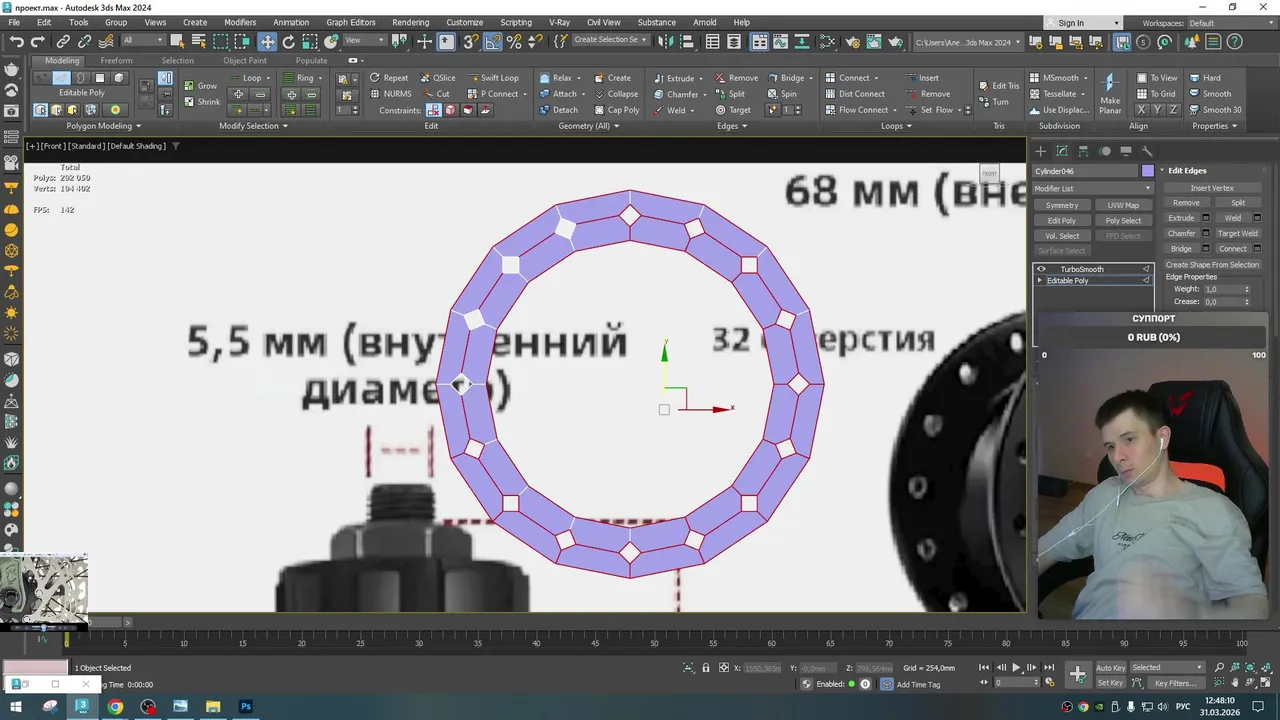Image resolution: width=1280 pixels, height=720 pixels.
Task: Click the Undo arrow in the main toolbar
Action: pos(16,41)
